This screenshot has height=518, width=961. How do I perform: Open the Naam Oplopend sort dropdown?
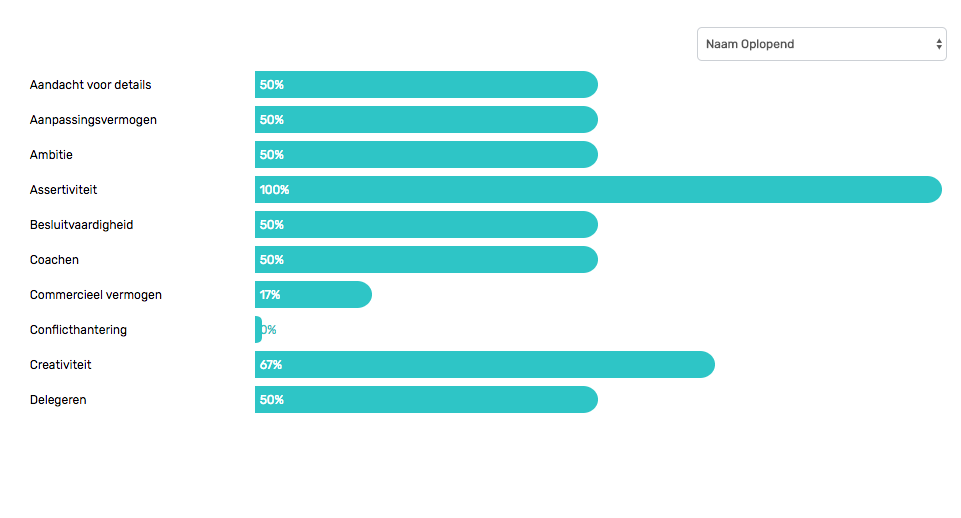[x=821, y=44]
